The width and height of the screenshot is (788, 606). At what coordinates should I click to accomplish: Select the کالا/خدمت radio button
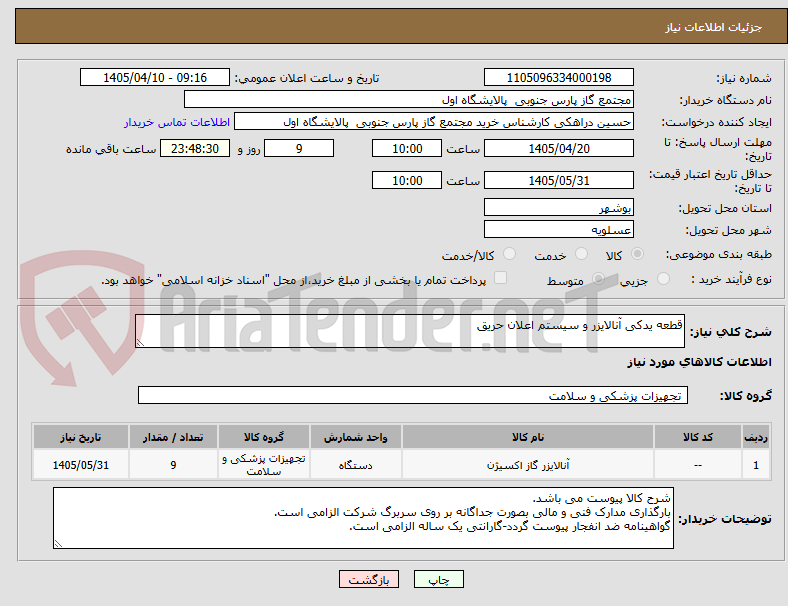tap(510, 254)
